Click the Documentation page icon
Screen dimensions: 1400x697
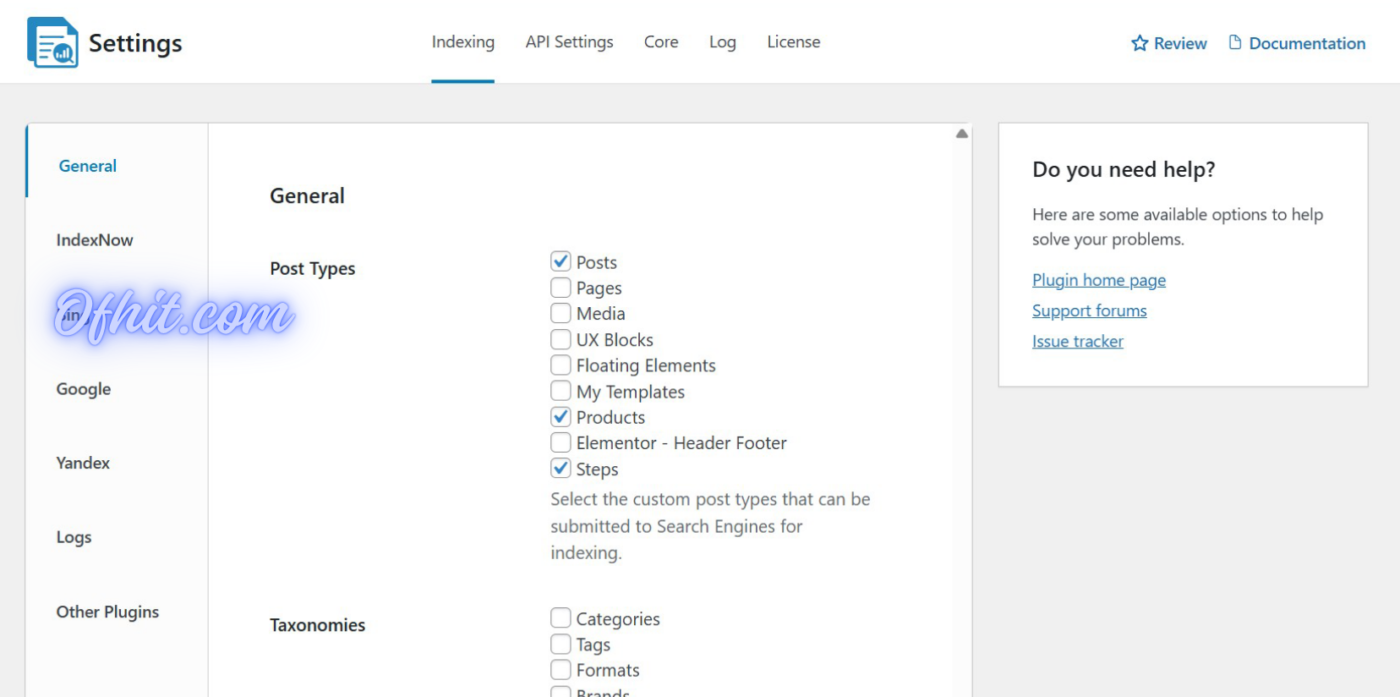(1235, 43)
